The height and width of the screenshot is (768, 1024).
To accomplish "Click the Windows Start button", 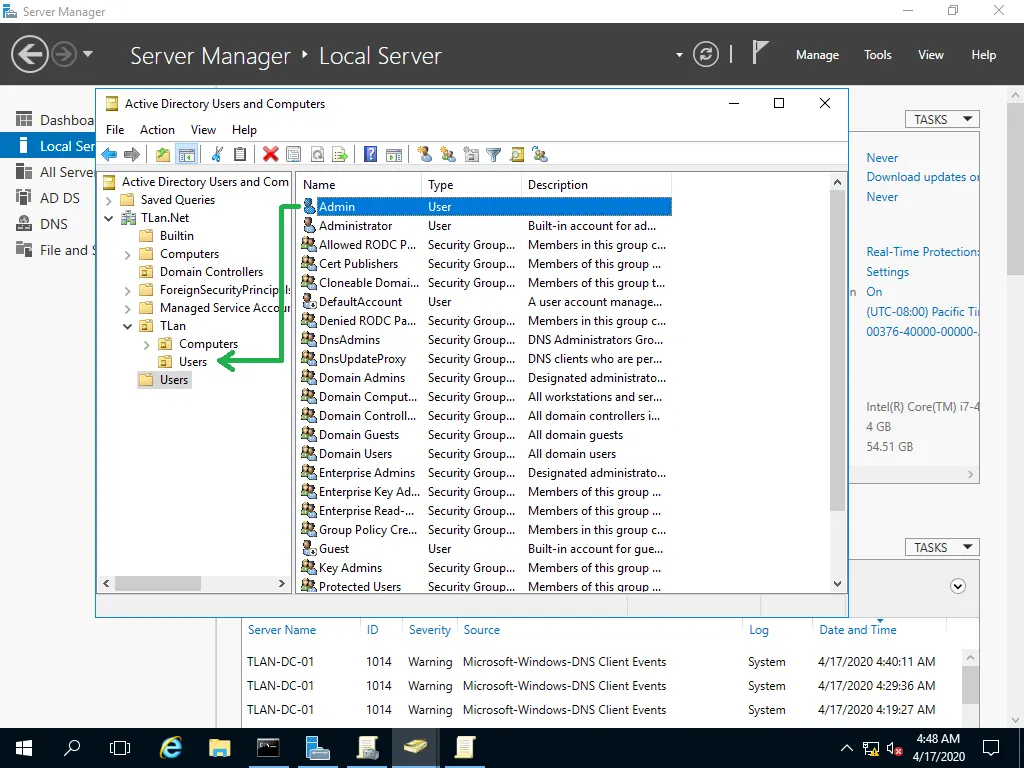I will (x=24, y=748).
